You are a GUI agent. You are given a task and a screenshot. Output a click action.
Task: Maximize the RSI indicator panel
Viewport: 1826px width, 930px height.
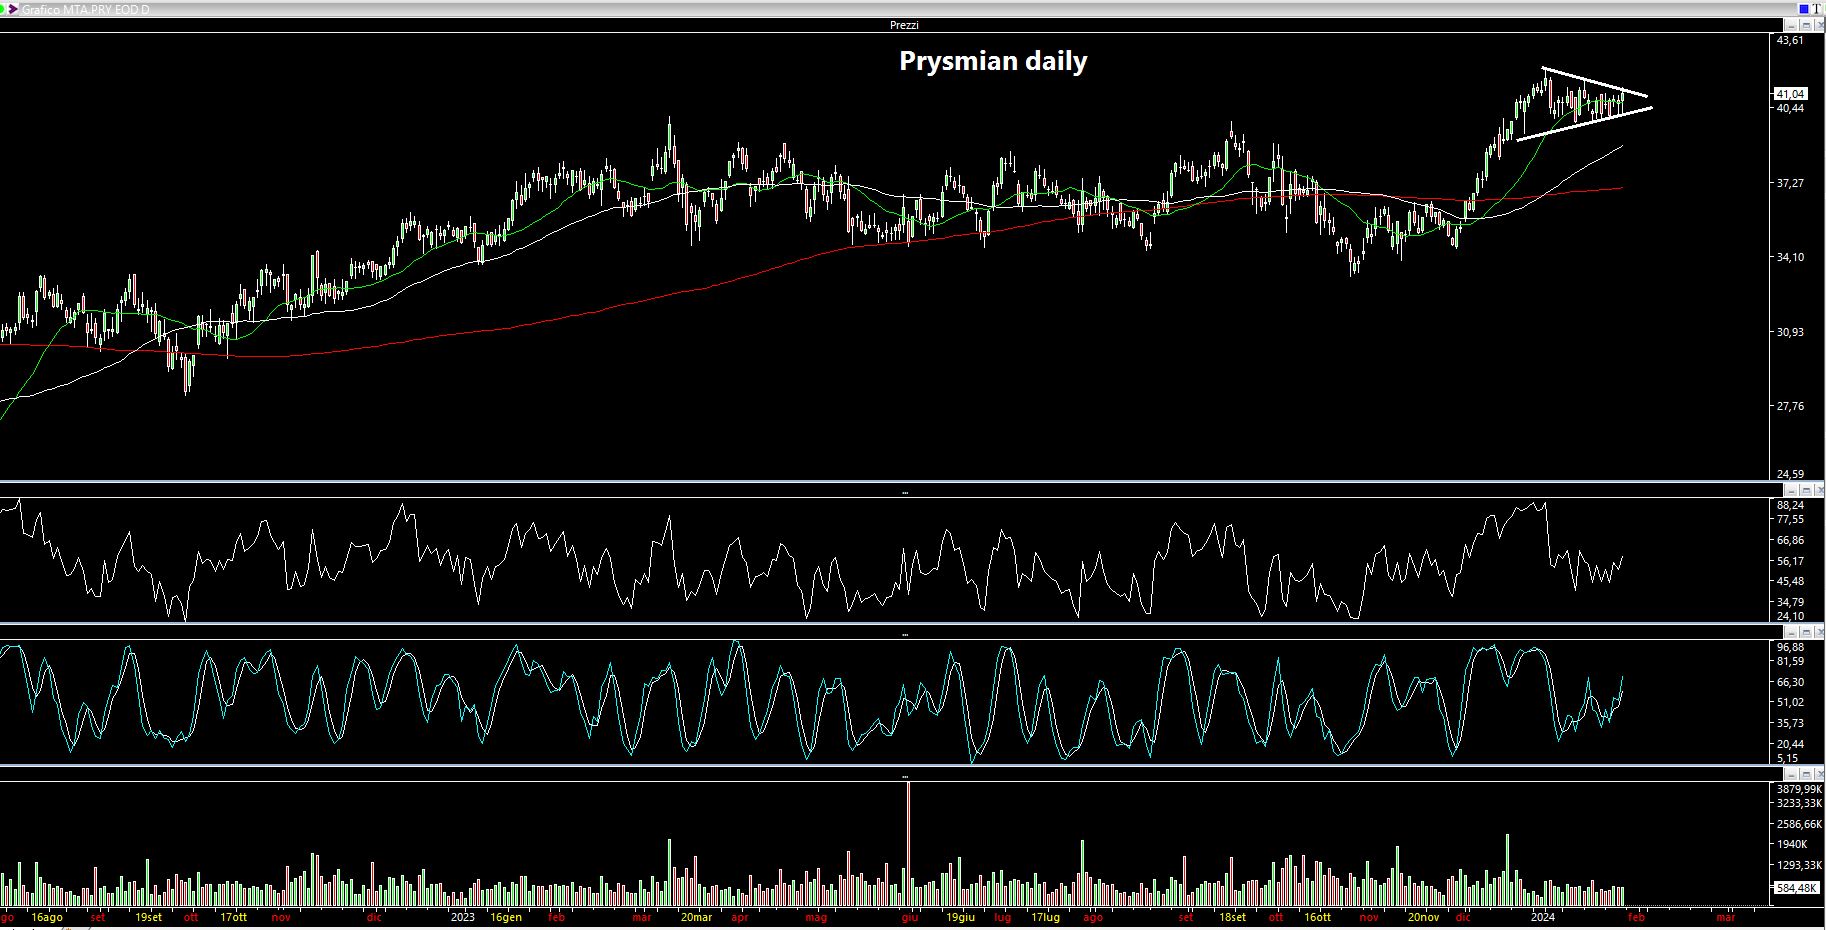pos(1806,490)
